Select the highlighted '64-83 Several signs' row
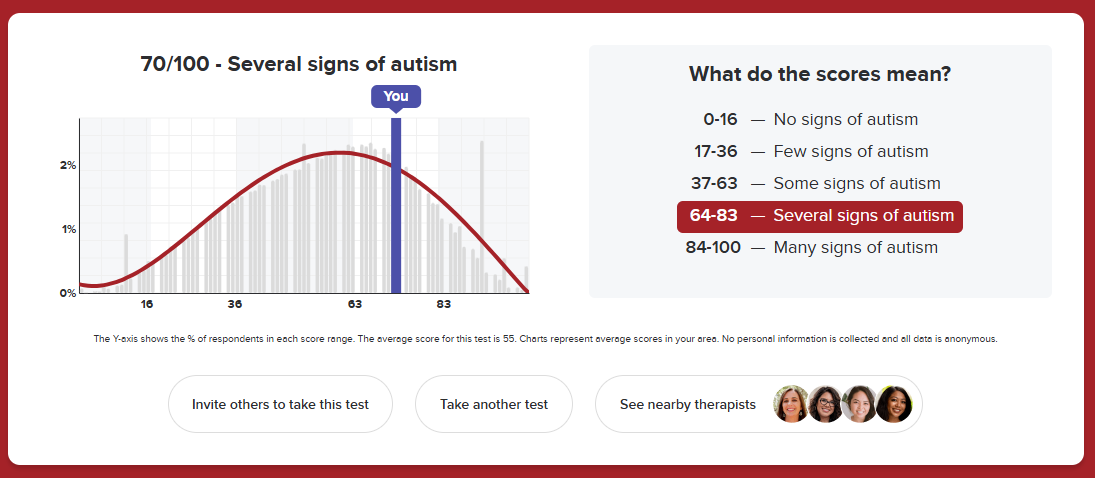The width and height of the screenshot is (1095, 478). pos(819,216)
